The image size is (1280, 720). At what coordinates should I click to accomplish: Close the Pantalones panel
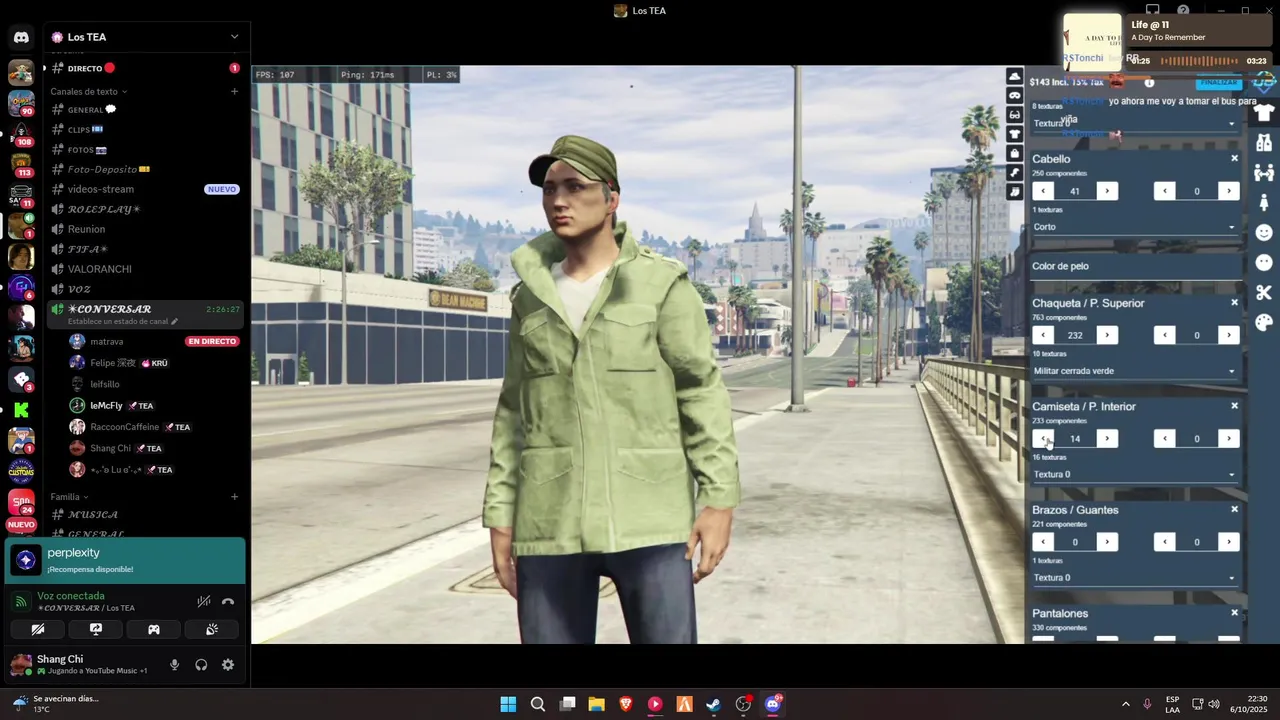point(1234,613)
